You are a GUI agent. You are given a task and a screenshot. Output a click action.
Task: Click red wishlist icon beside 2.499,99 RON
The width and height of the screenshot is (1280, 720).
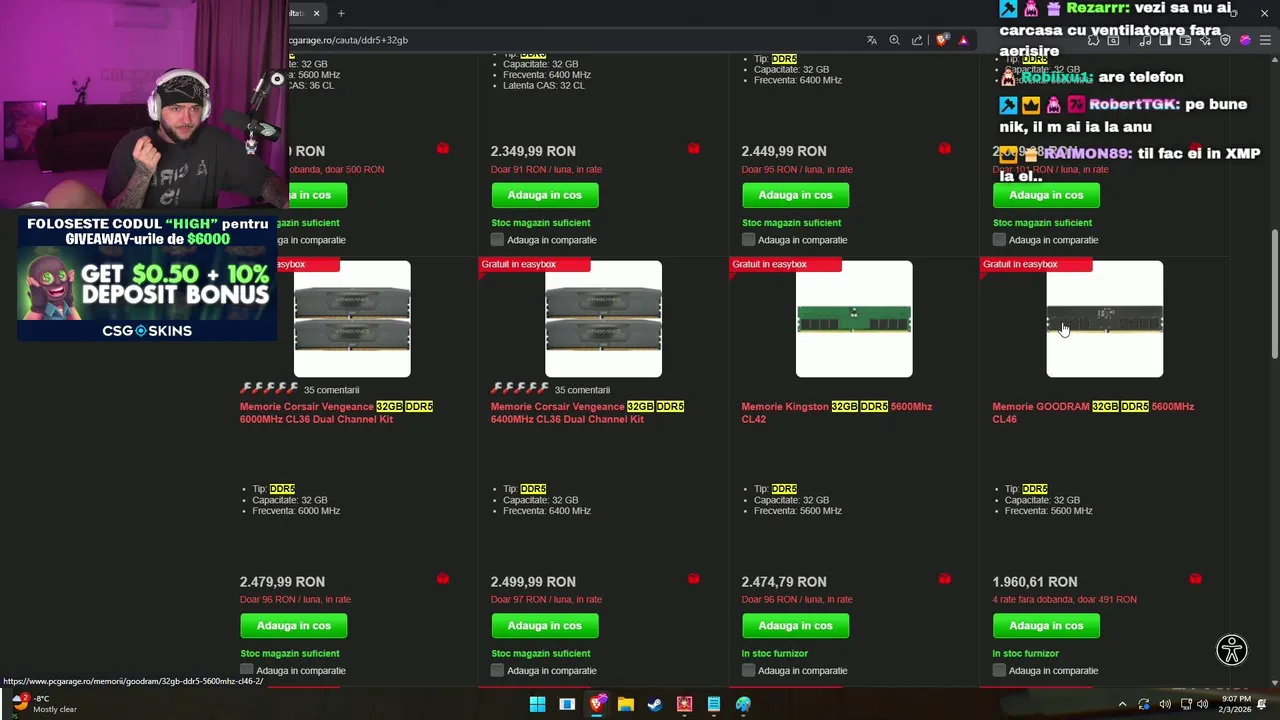694,579
